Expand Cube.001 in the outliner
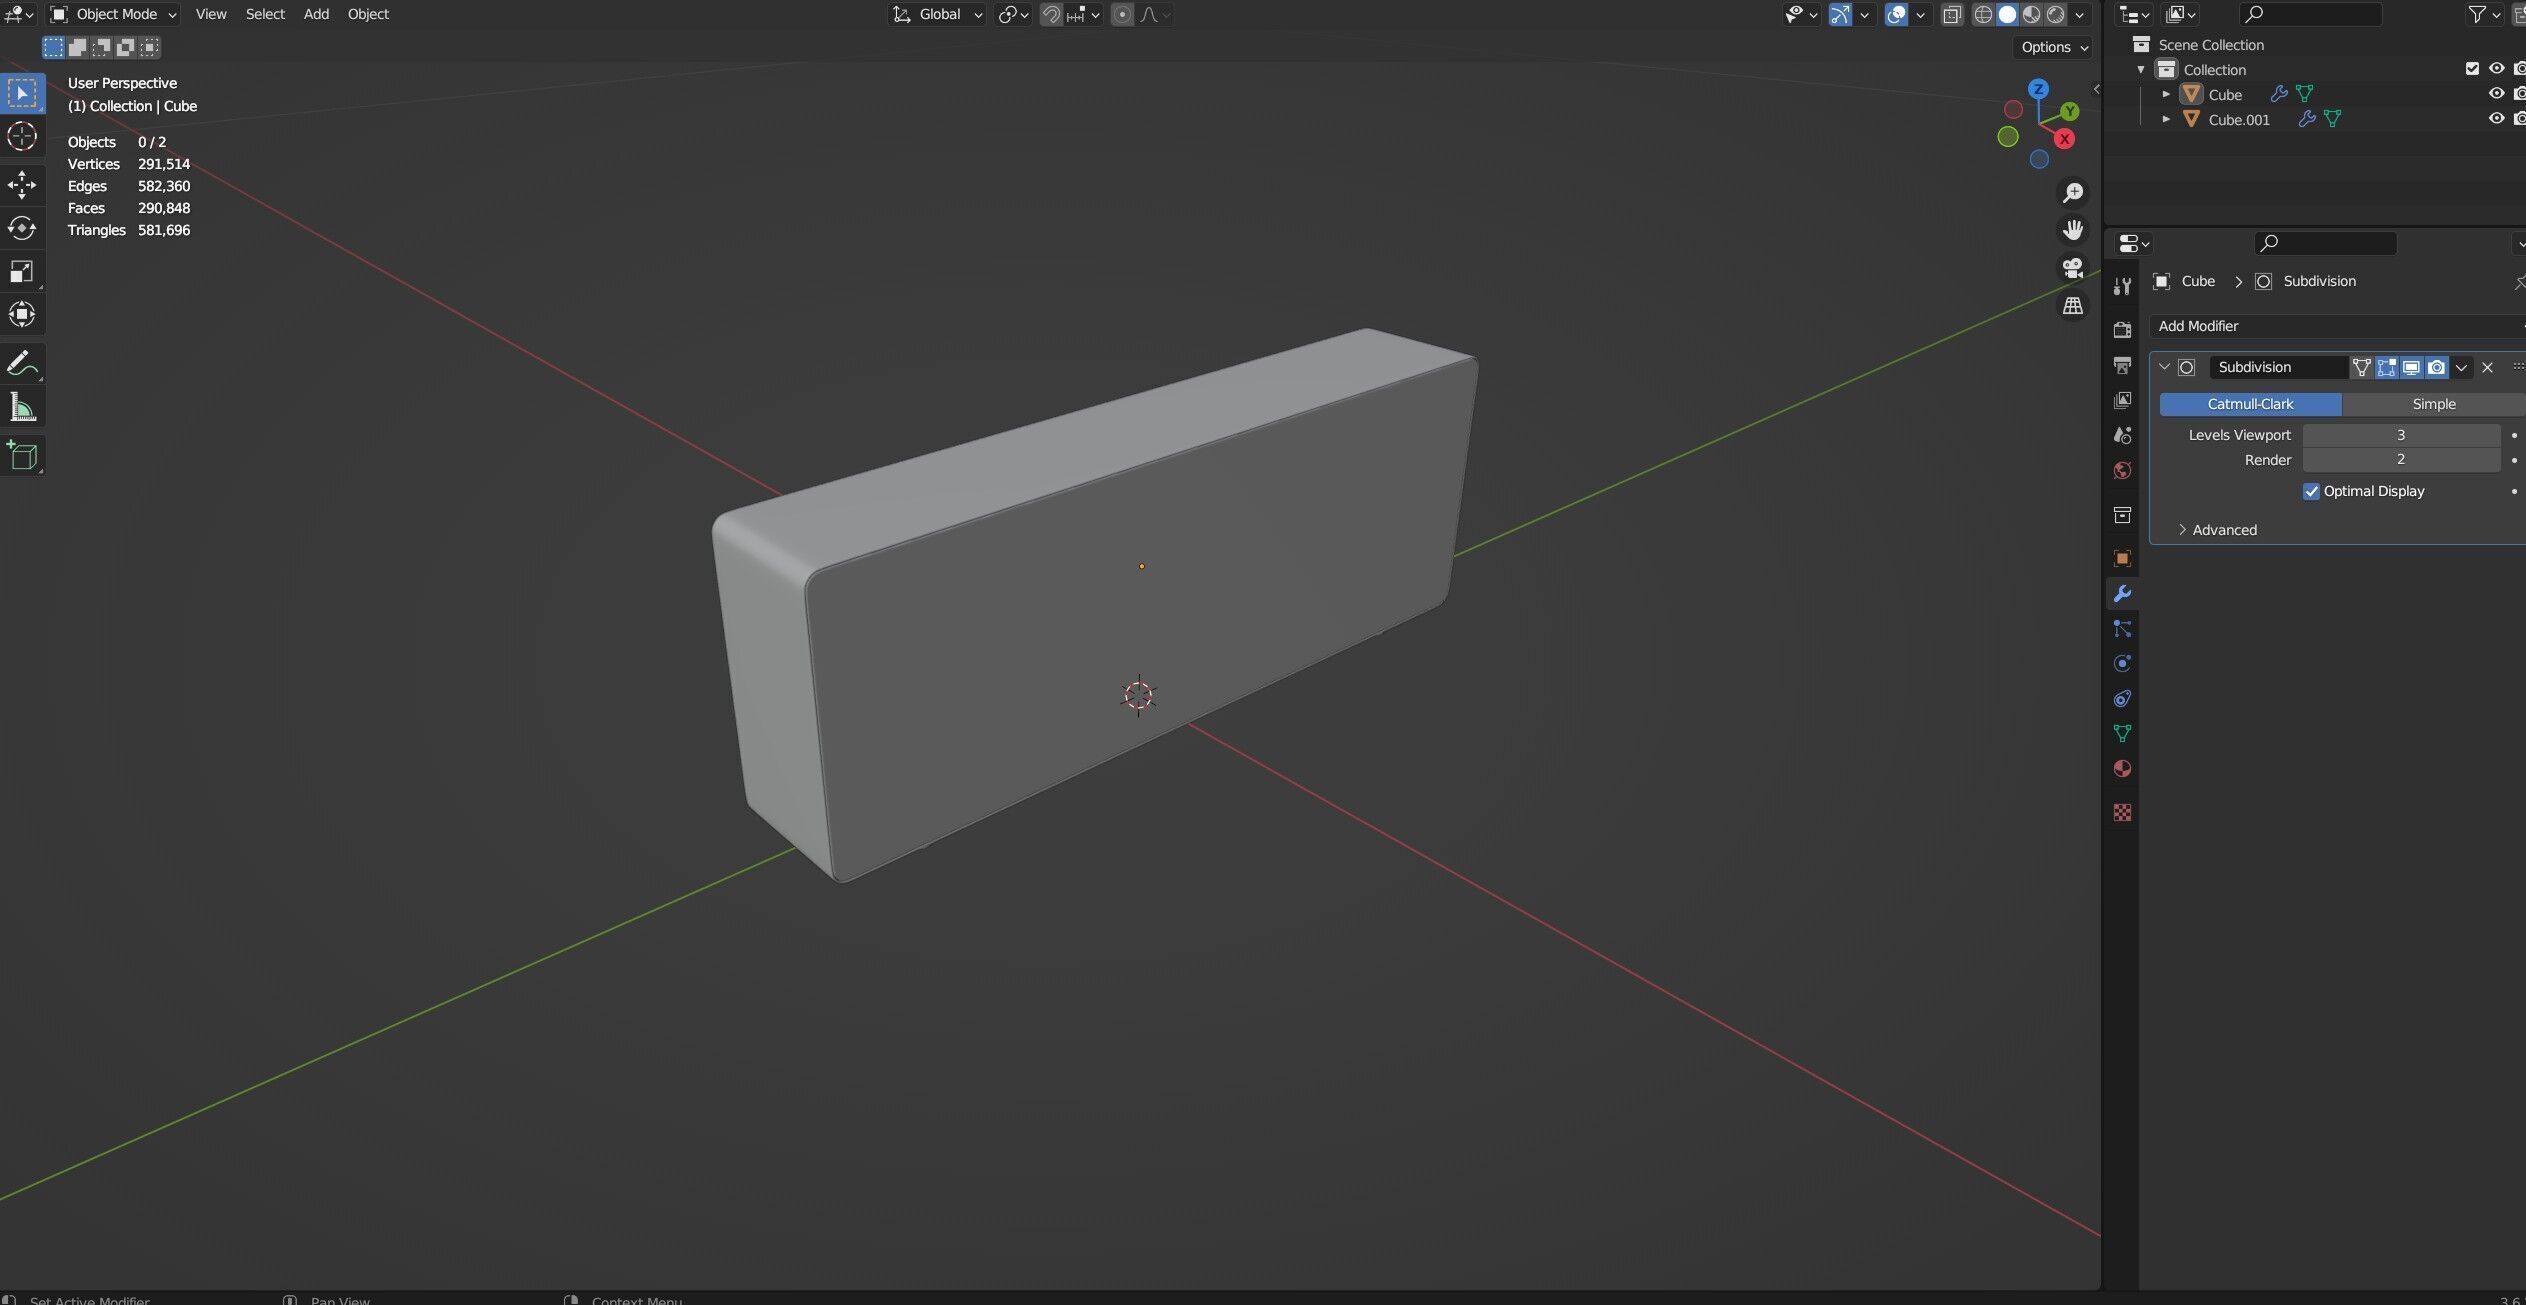Viewport: 2526px width, 1305px height. (2166, 119)
